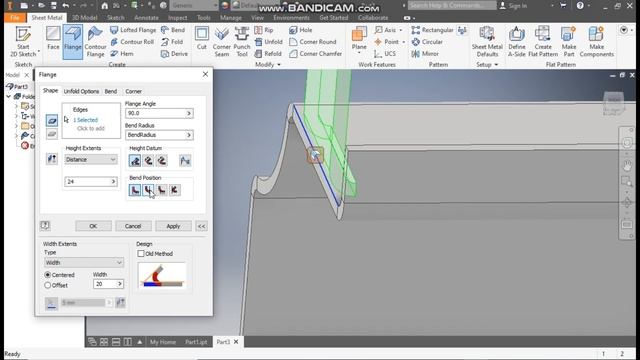The height and width of the screenshot is (360, 640).
Task: Click the Flange dialog help button
Action: tap(45, 226)
